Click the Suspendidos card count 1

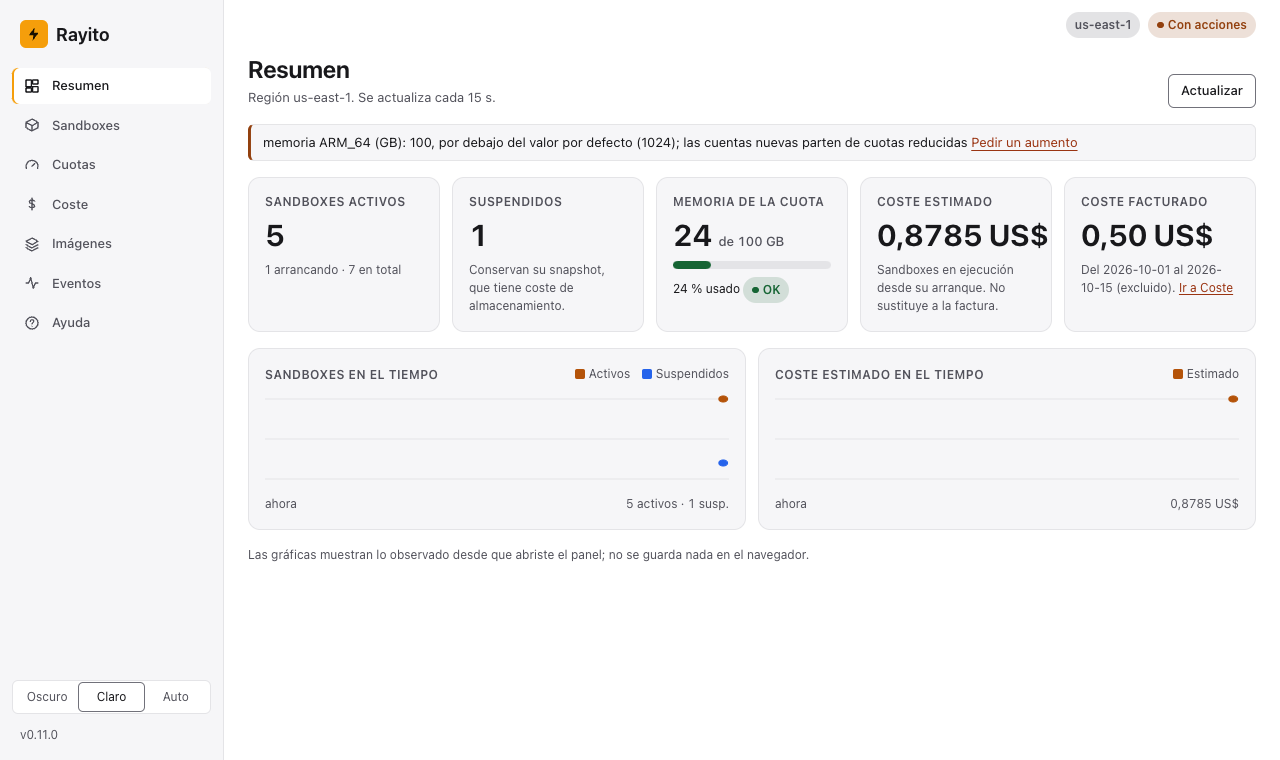pyautogui.click(x=478, y=236)
